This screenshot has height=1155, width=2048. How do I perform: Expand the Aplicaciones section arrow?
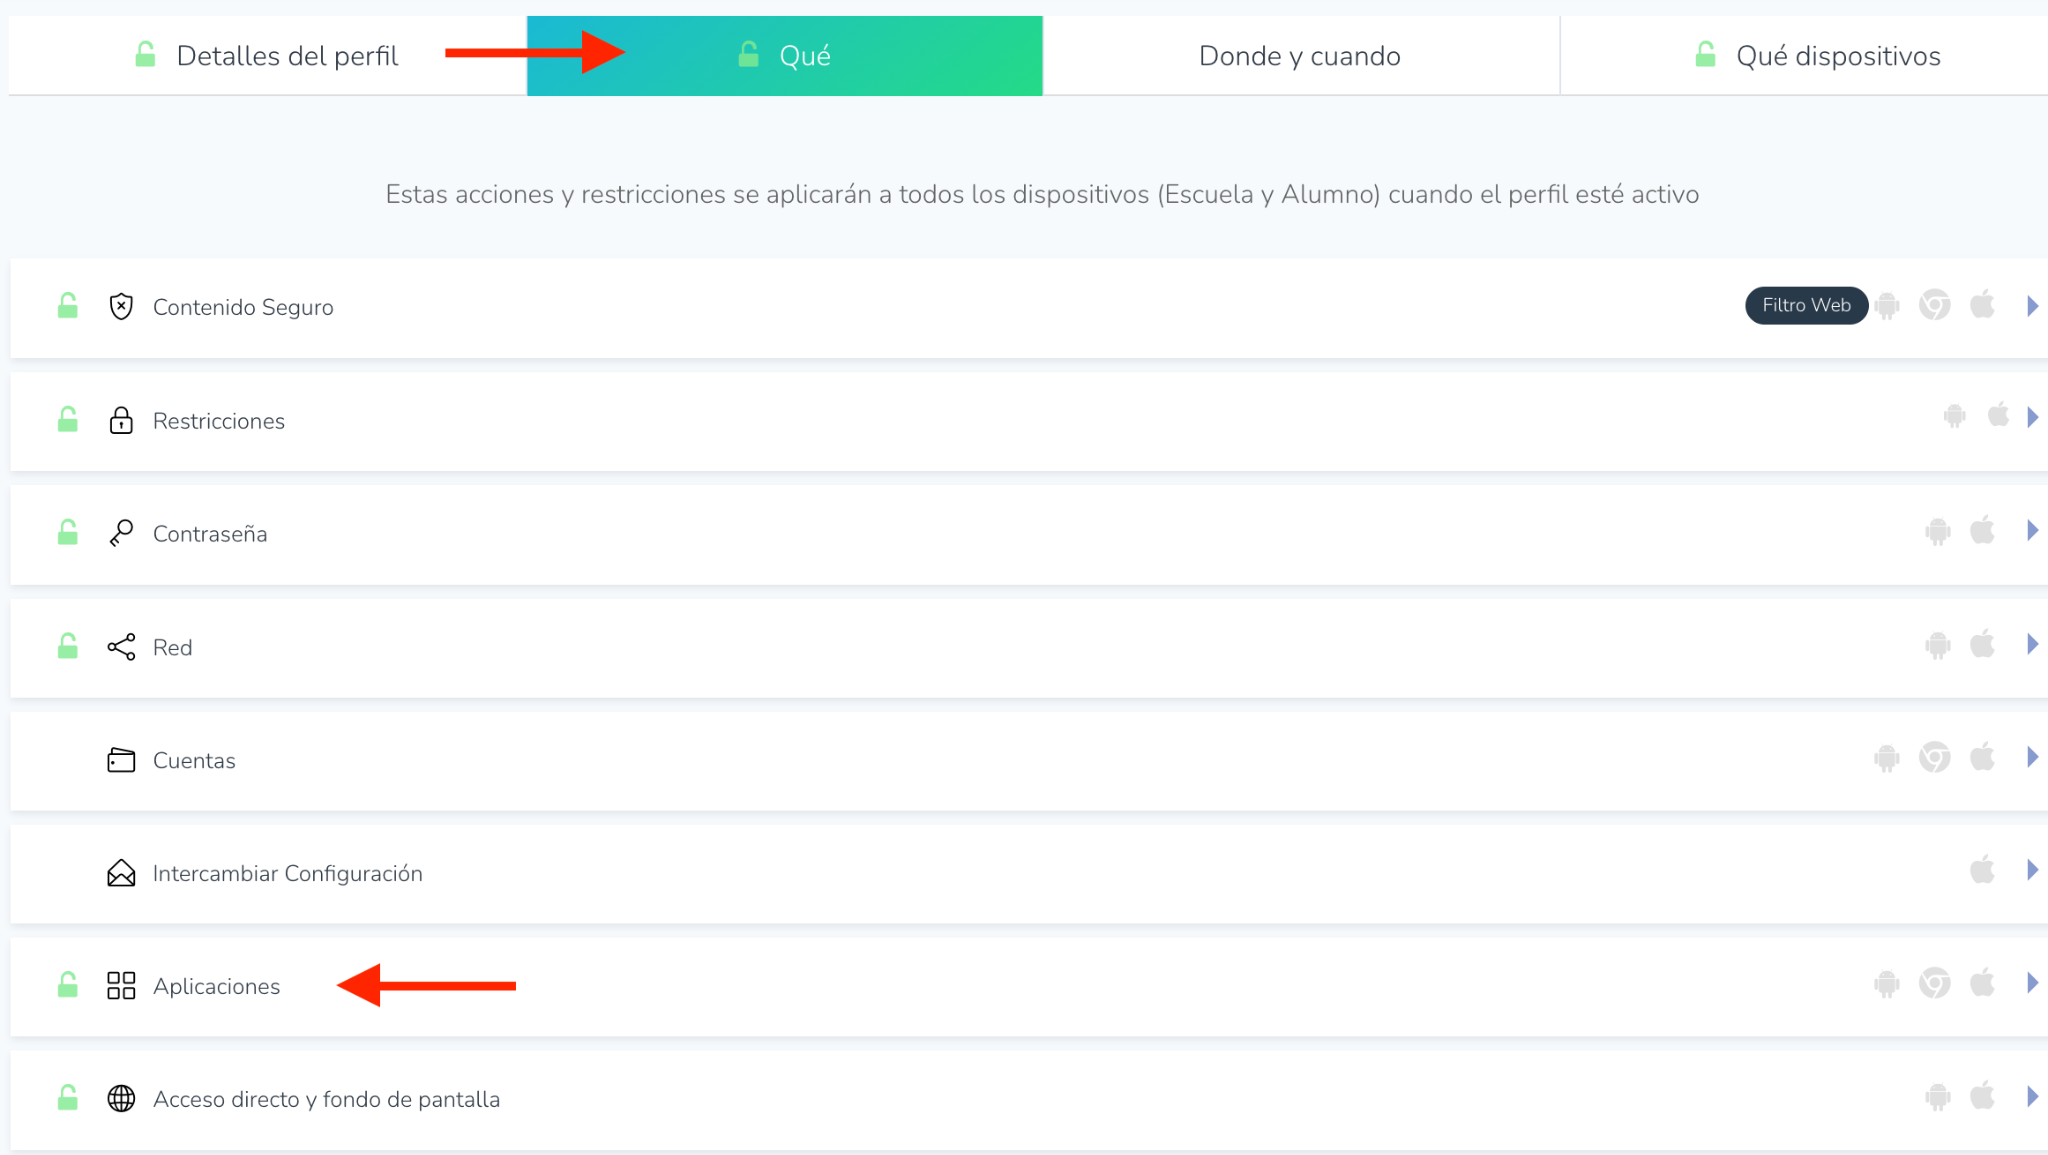[2032, 983]
